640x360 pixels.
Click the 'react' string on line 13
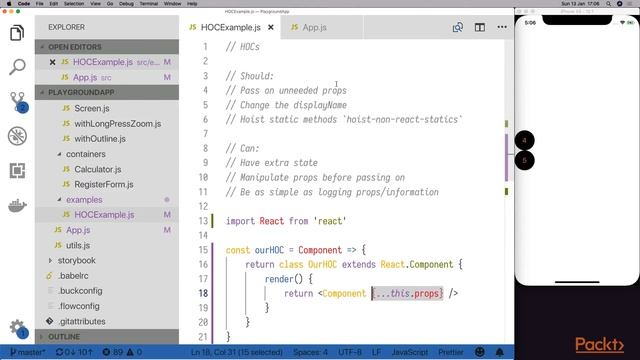[330, 221]
